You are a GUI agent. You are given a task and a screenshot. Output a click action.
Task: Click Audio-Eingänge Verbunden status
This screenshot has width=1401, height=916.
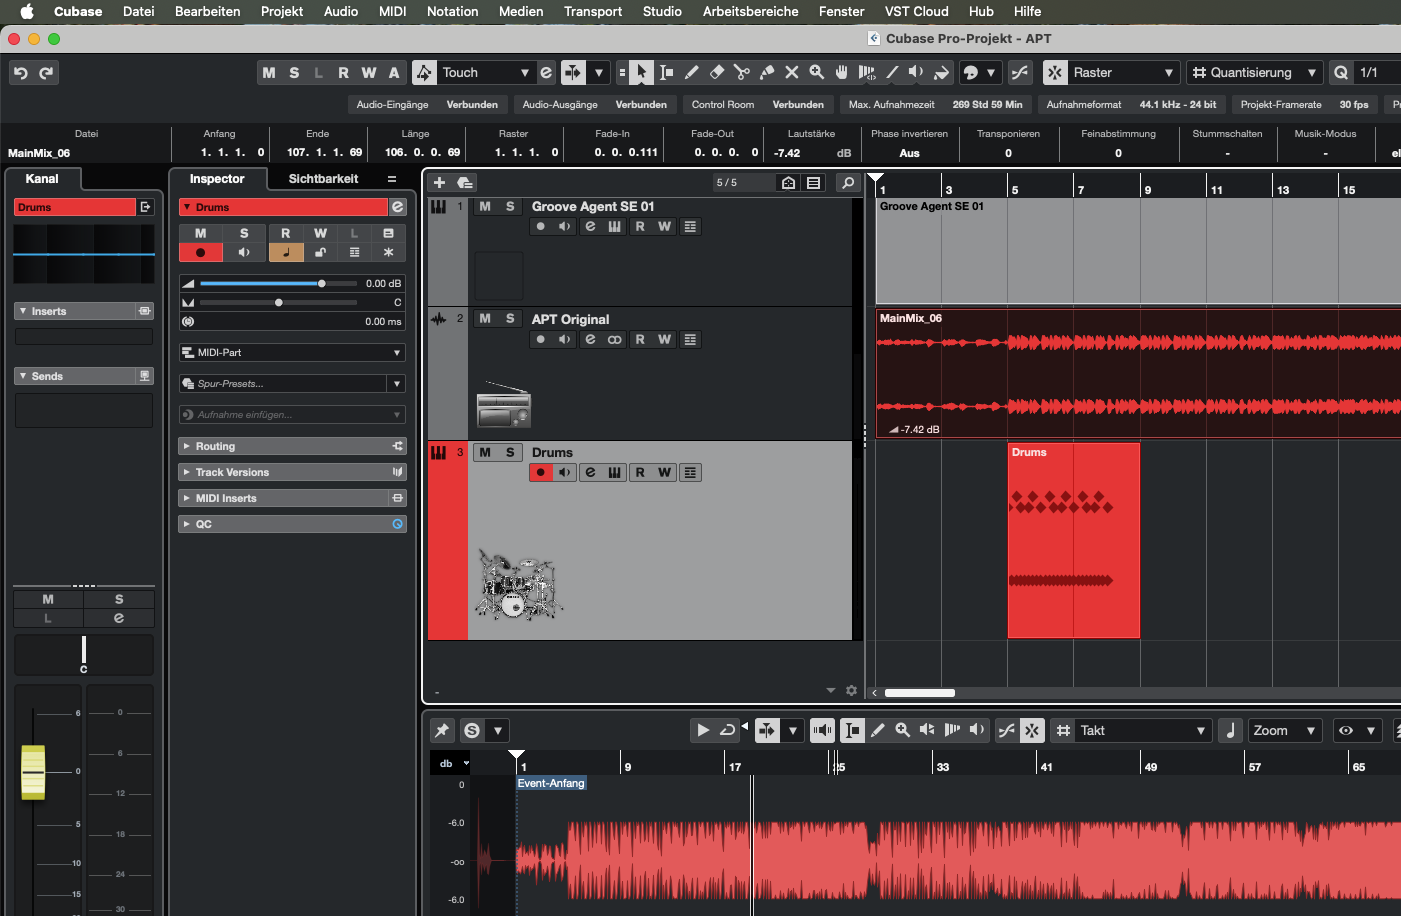(x=427, y=104)
